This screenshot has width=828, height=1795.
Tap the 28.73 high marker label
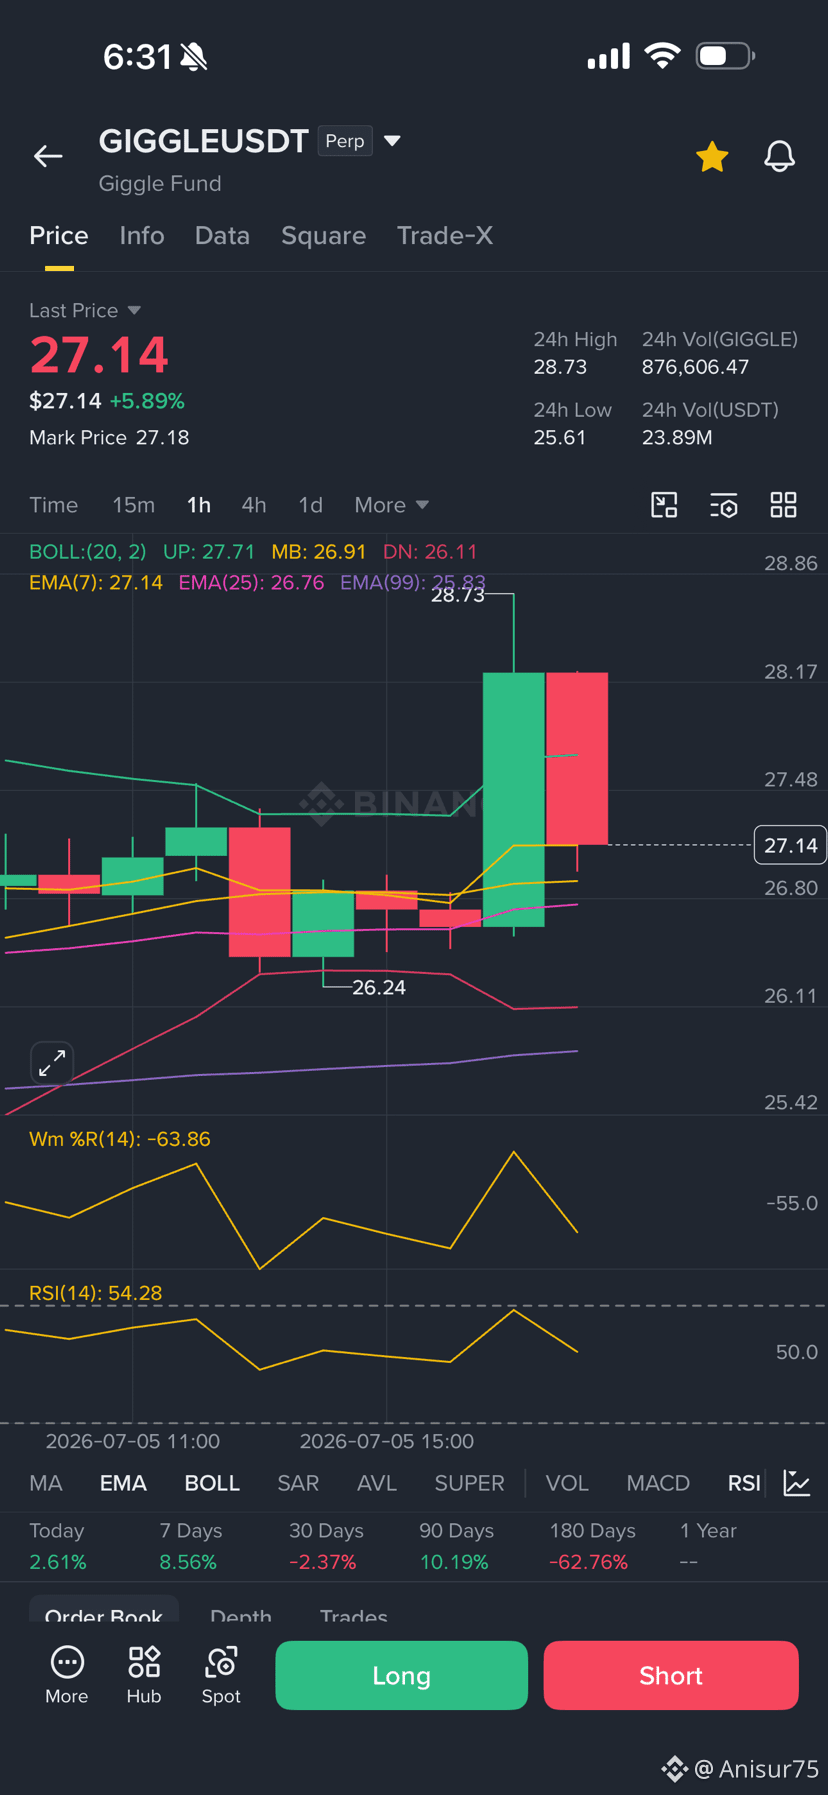coord(457,595)
